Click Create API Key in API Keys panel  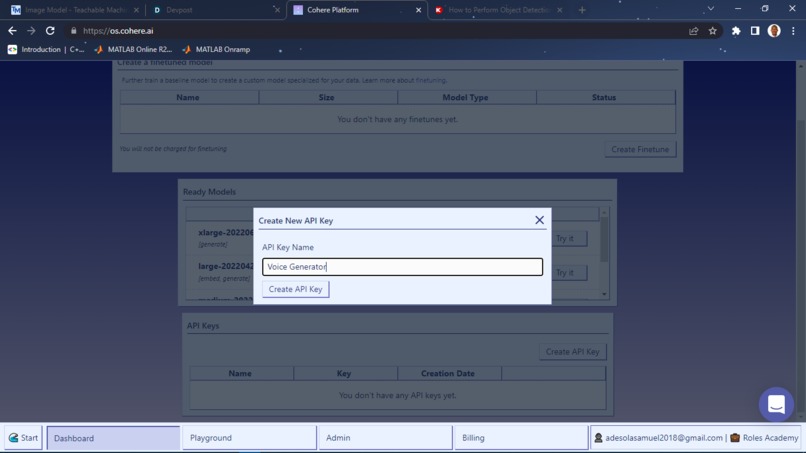pos(572,352)
